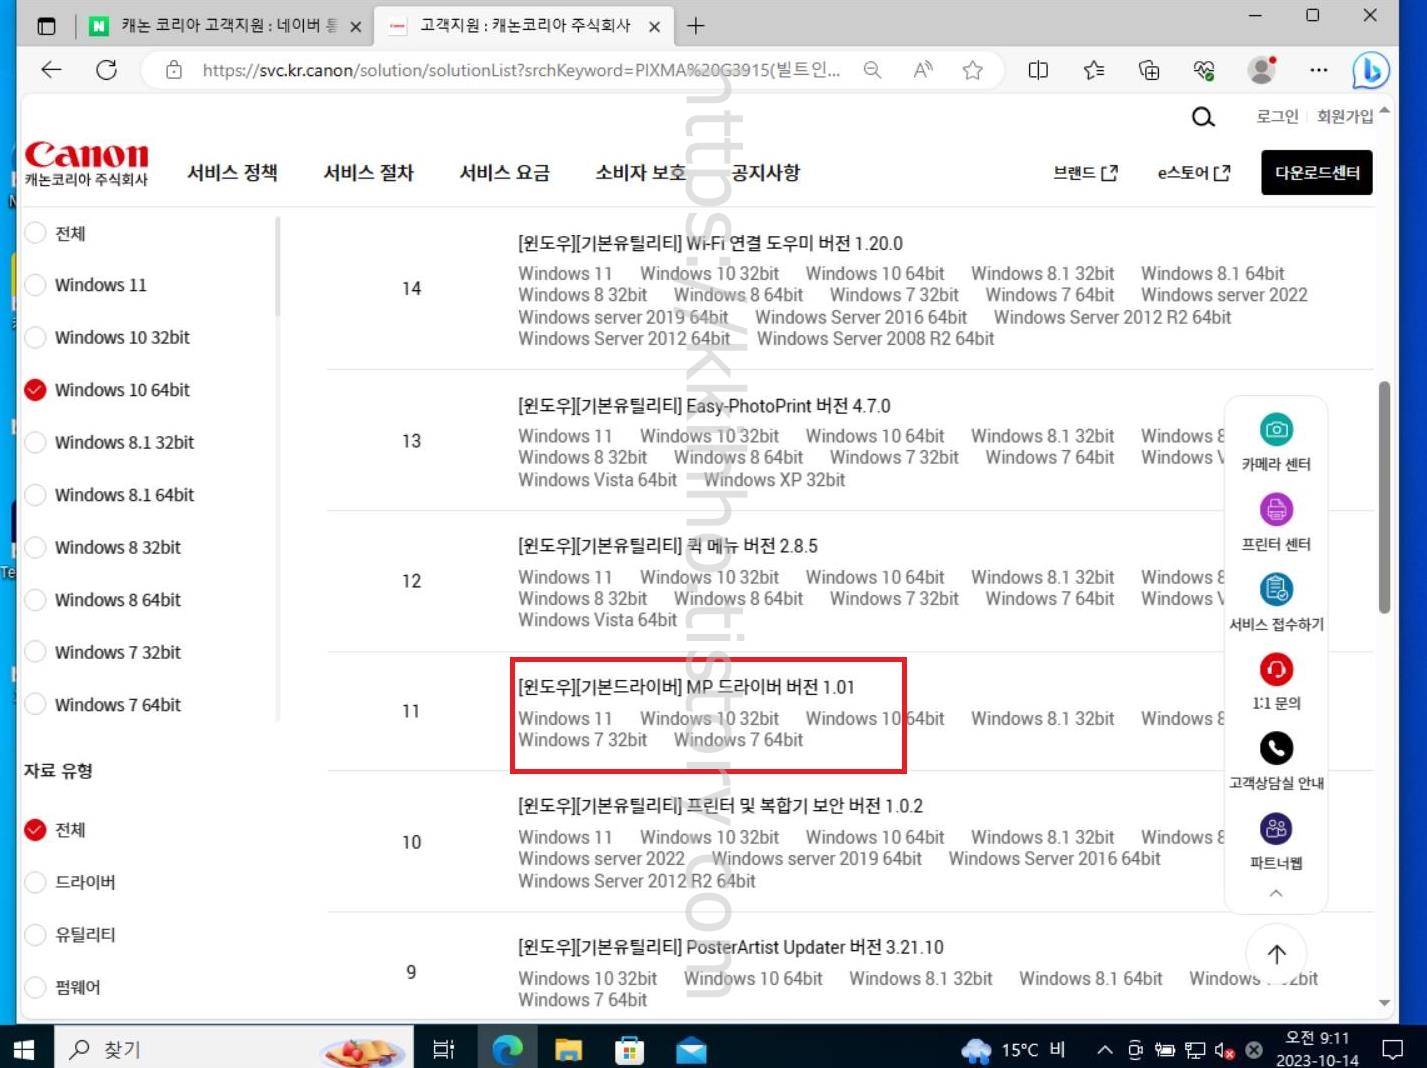This screenshot has height=1068, width=1427.
Task: Select Windows 8.1 32bit radio option
Action: click(x=35, y=442)
